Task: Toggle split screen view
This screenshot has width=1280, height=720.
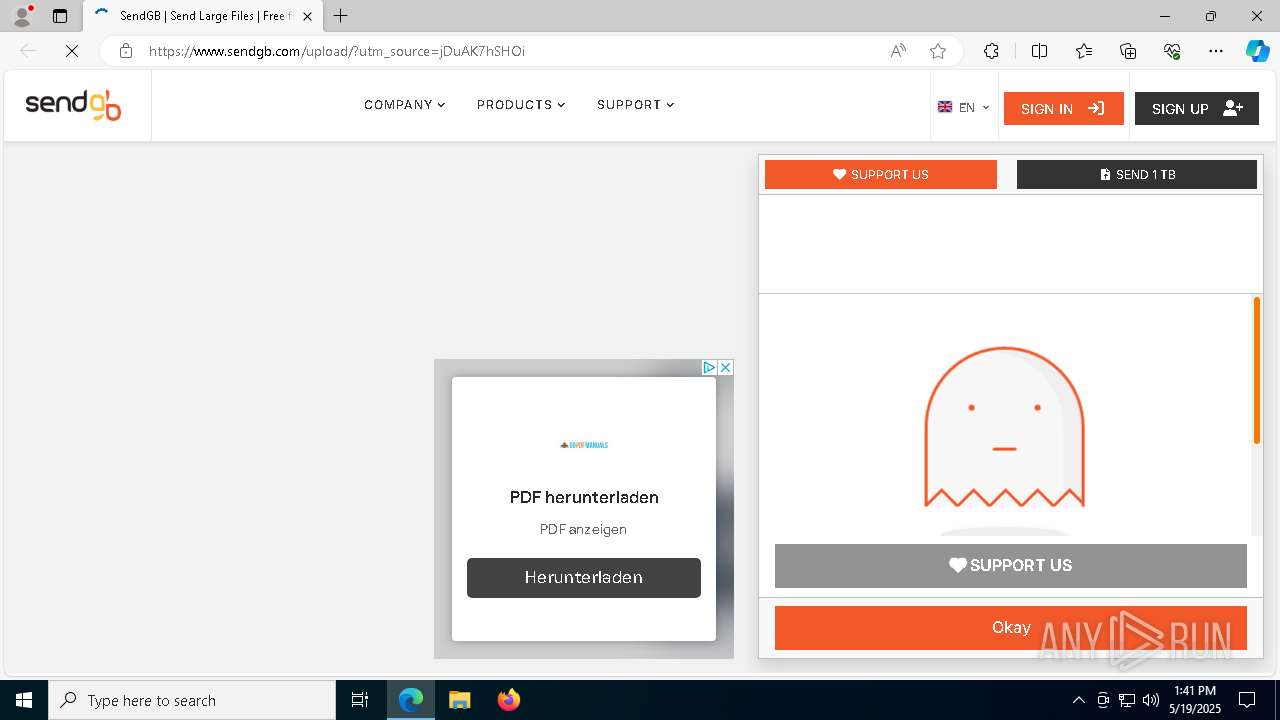Action: pyautogui.click(x=1039, y=51)
